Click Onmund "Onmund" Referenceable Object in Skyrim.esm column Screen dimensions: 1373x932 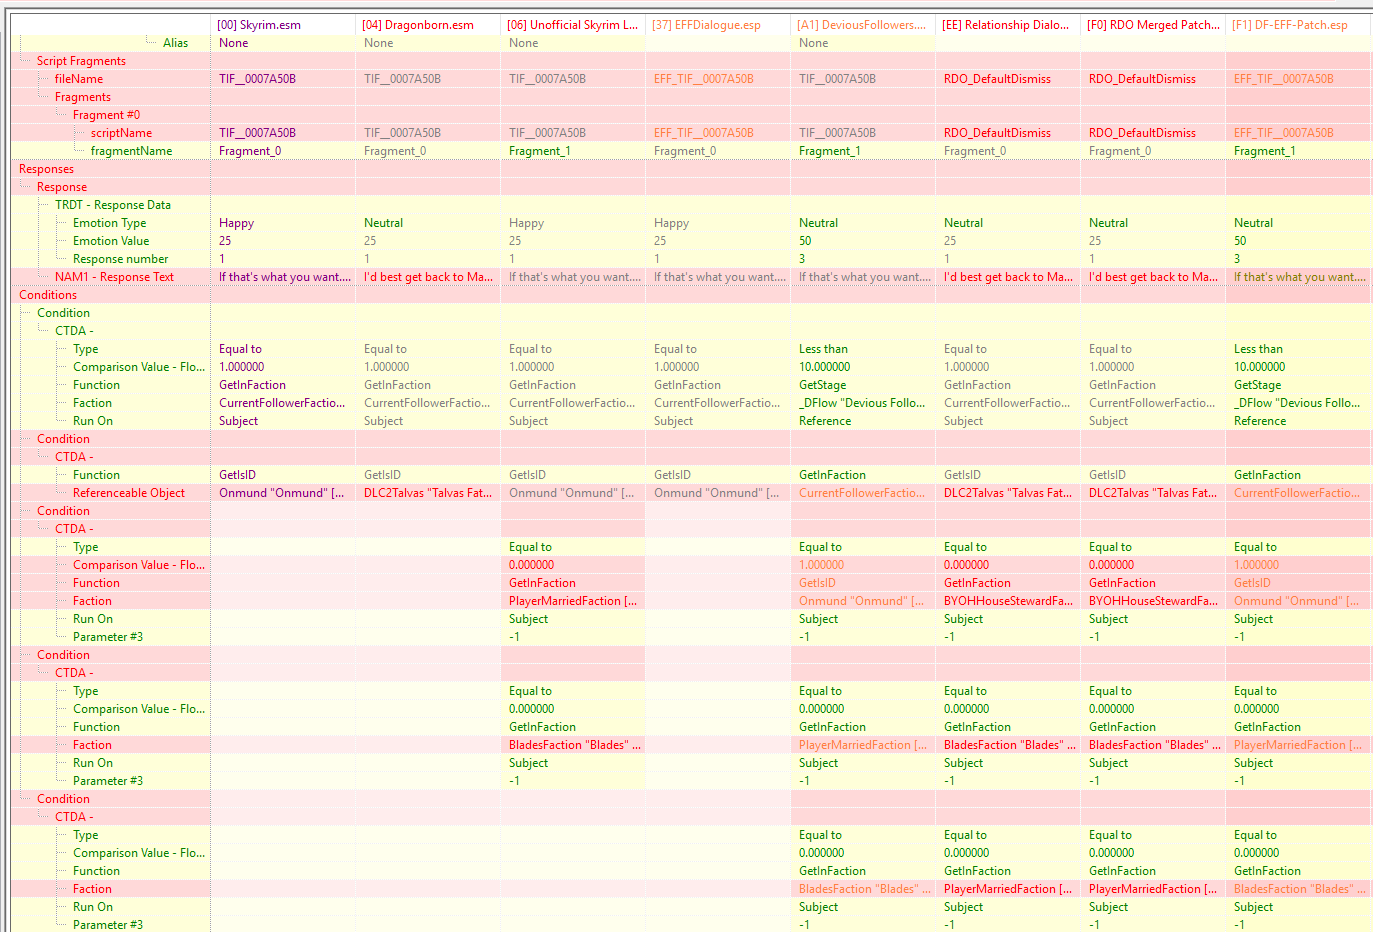coord(281,493)
